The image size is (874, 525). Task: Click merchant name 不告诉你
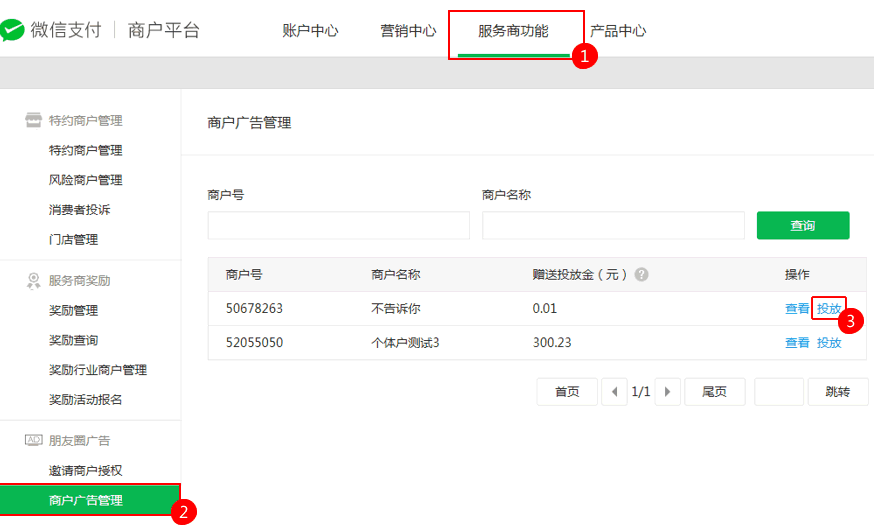point(396,308)
